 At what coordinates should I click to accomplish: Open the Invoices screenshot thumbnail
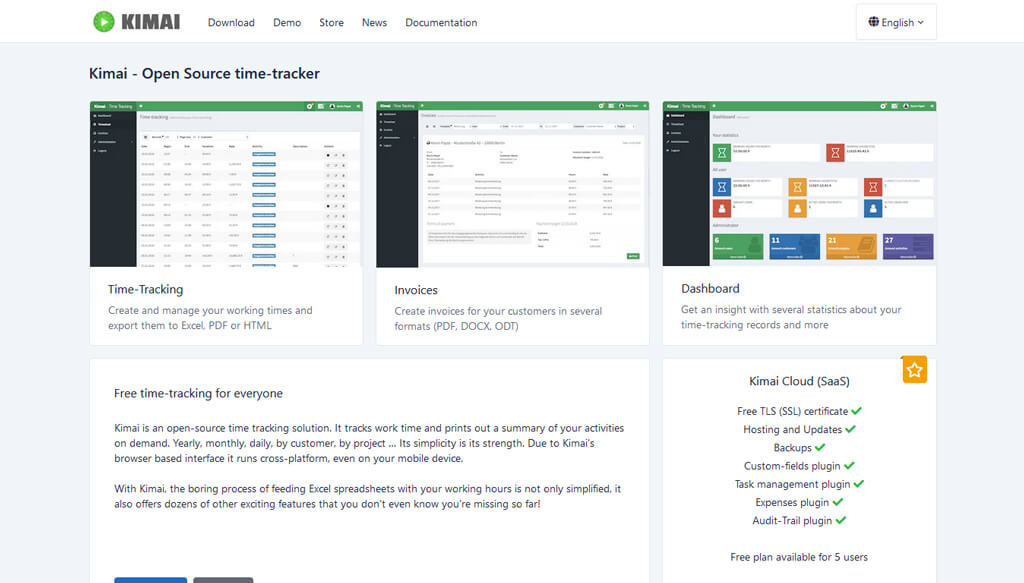coord(513,184)
